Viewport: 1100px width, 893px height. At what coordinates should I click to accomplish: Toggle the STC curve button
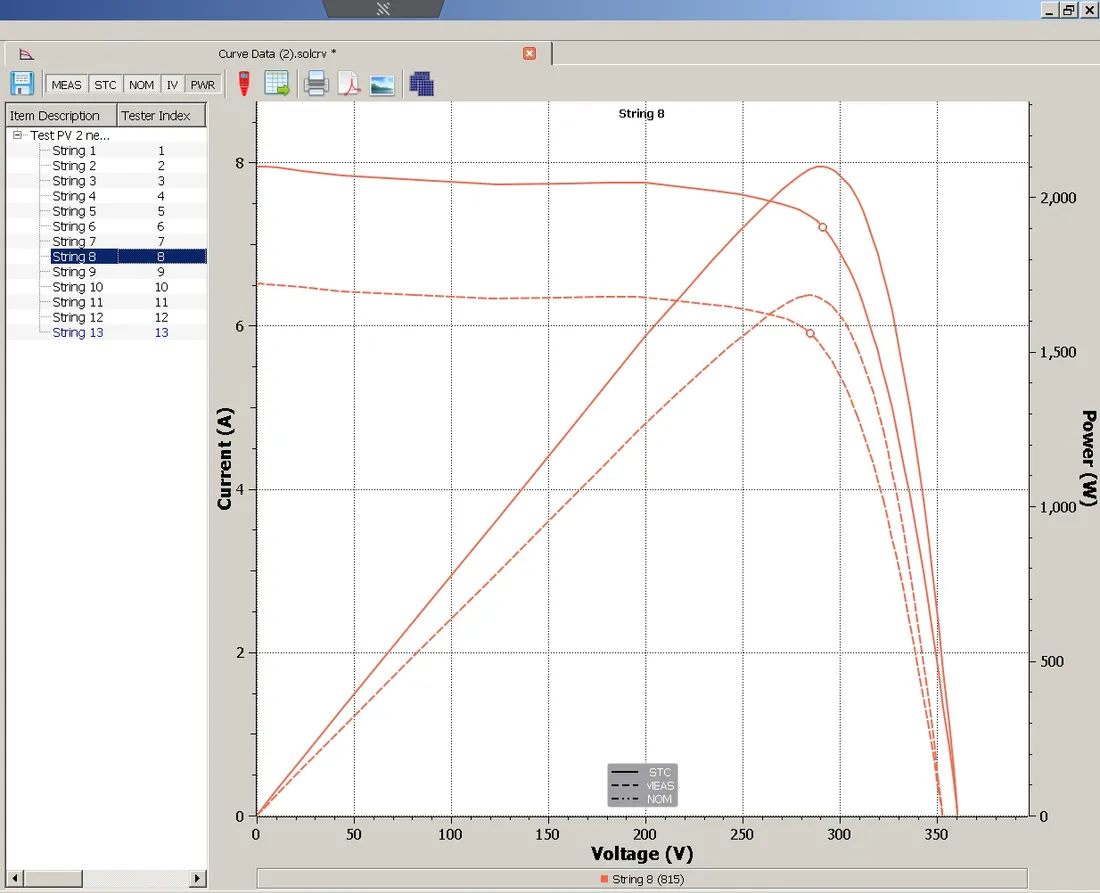click(x=105, y=84)
